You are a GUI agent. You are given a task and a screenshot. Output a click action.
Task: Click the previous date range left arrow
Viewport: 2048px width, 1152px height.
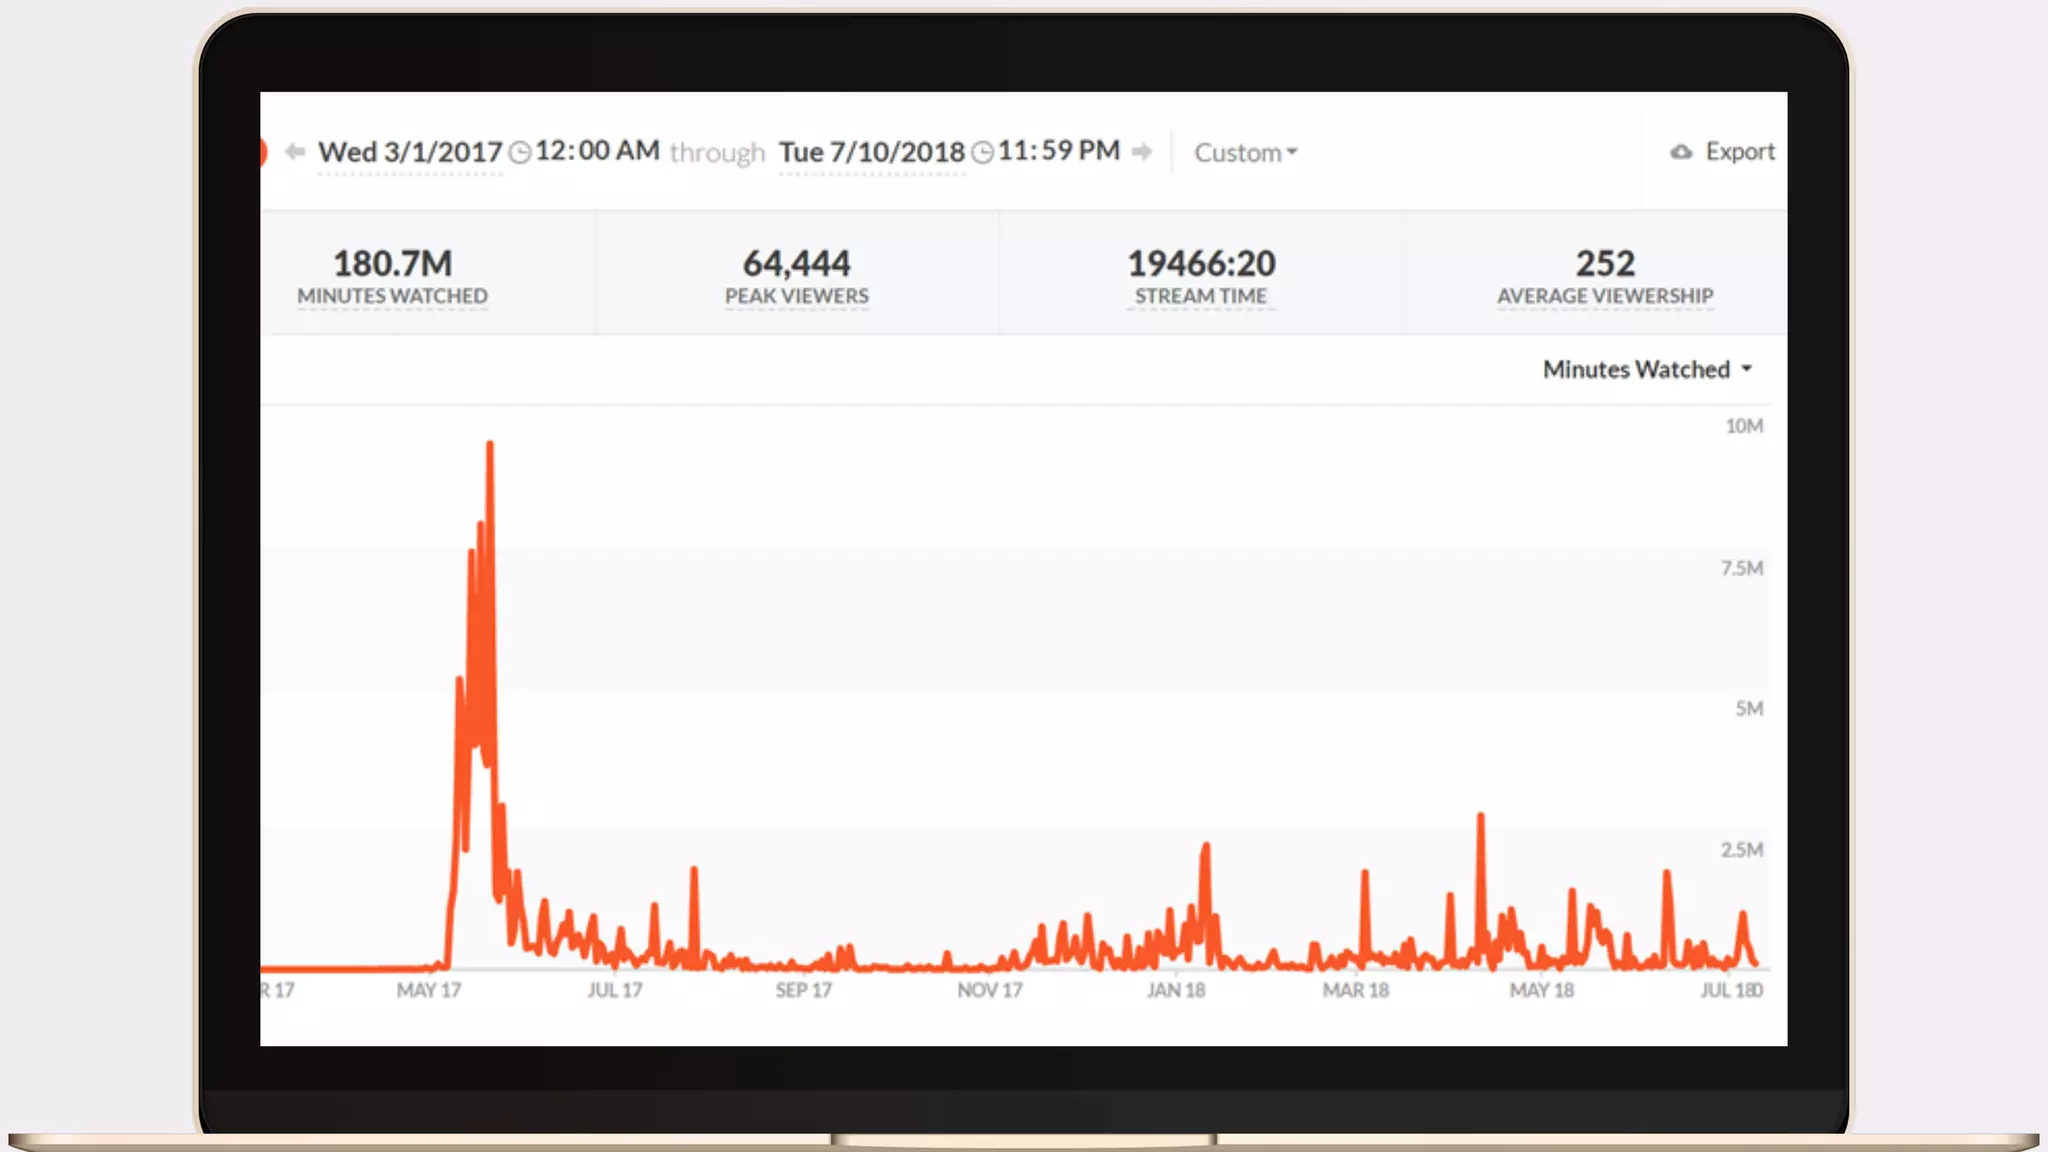[294, 152]
